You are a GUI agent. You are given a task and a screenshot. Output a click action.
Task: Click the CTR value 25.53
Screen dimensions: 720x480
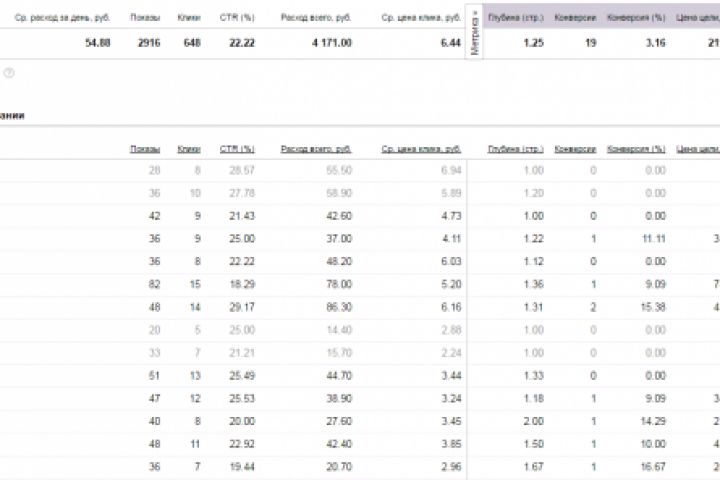click(x=242, y=398)
